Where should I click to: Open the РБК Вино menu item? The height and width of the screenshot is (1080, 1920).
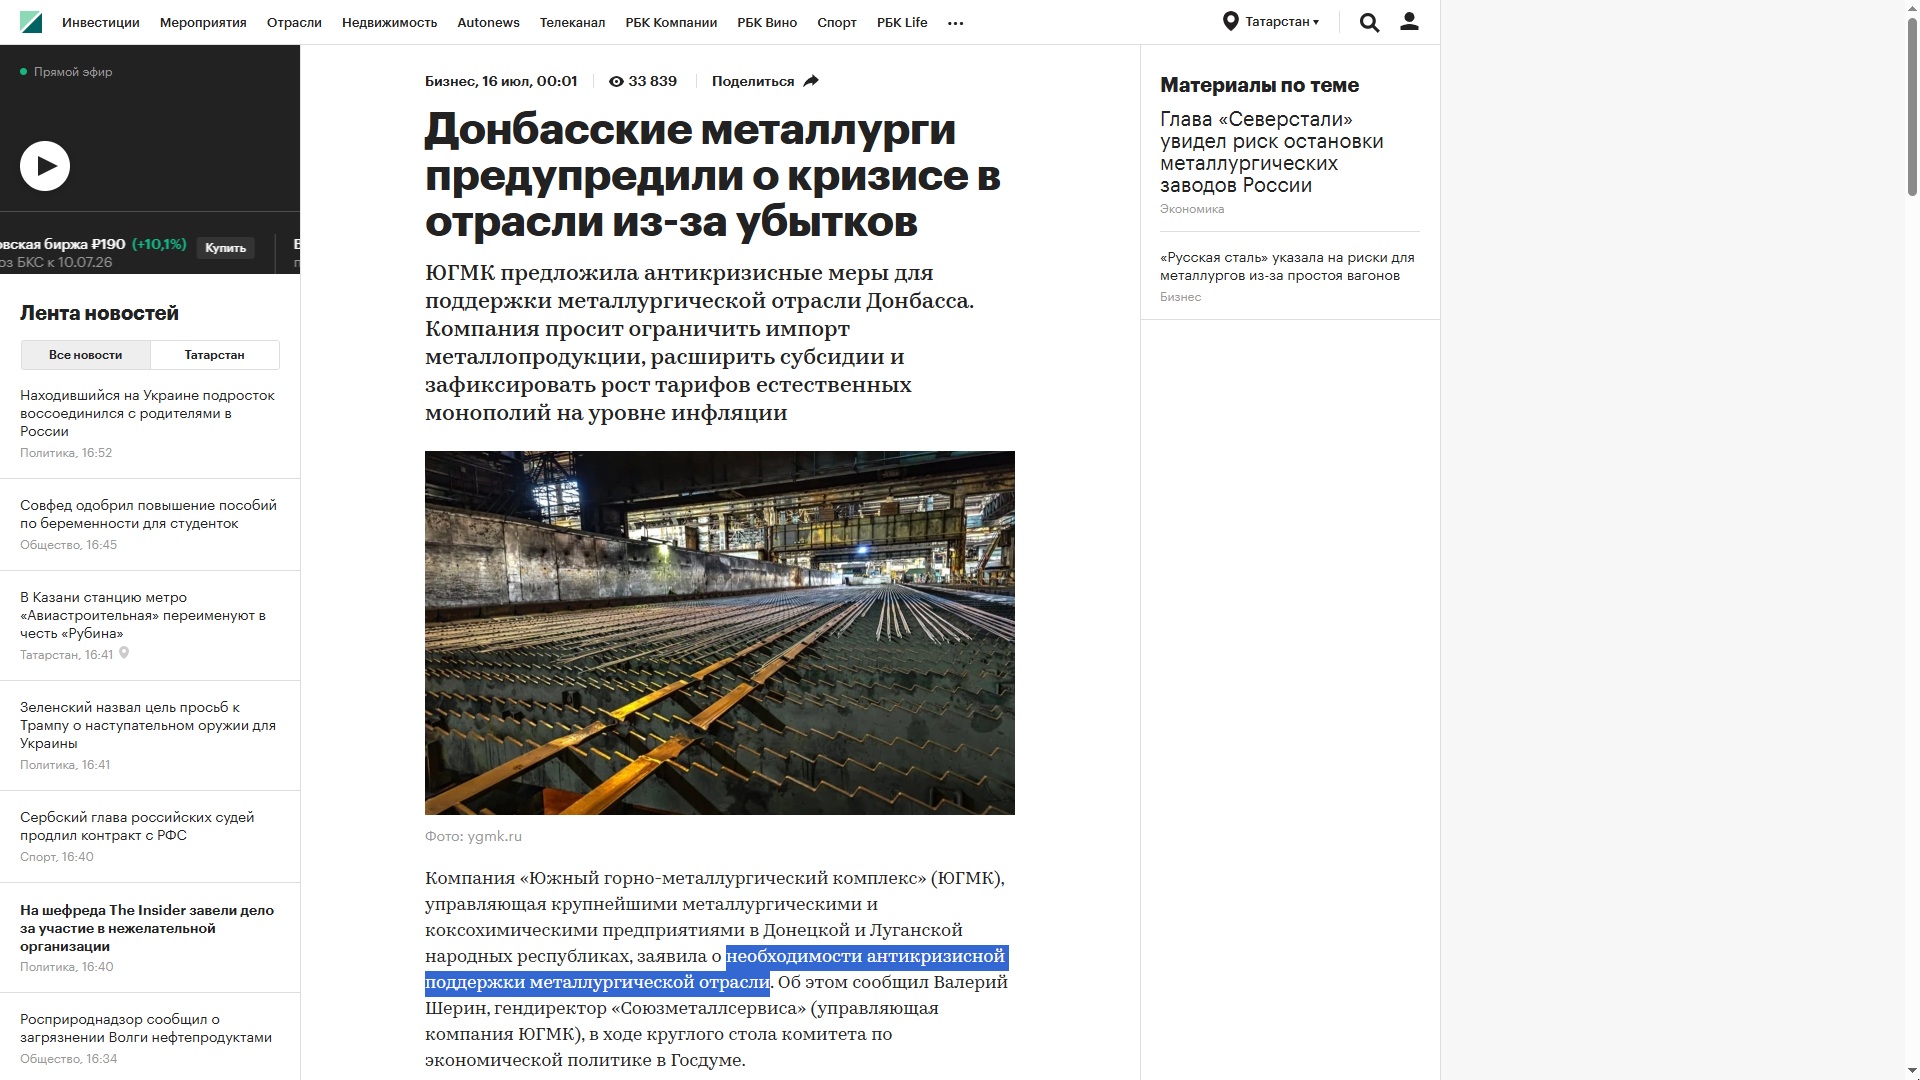click(x=767, y=22)
